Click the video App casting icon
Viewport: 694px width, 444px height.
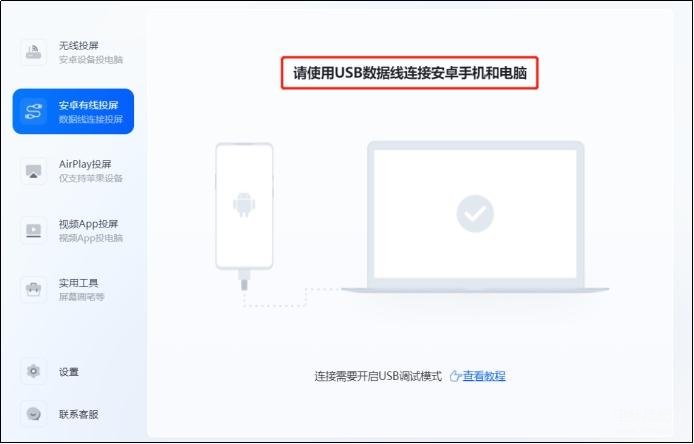click(x=34, y=230)
